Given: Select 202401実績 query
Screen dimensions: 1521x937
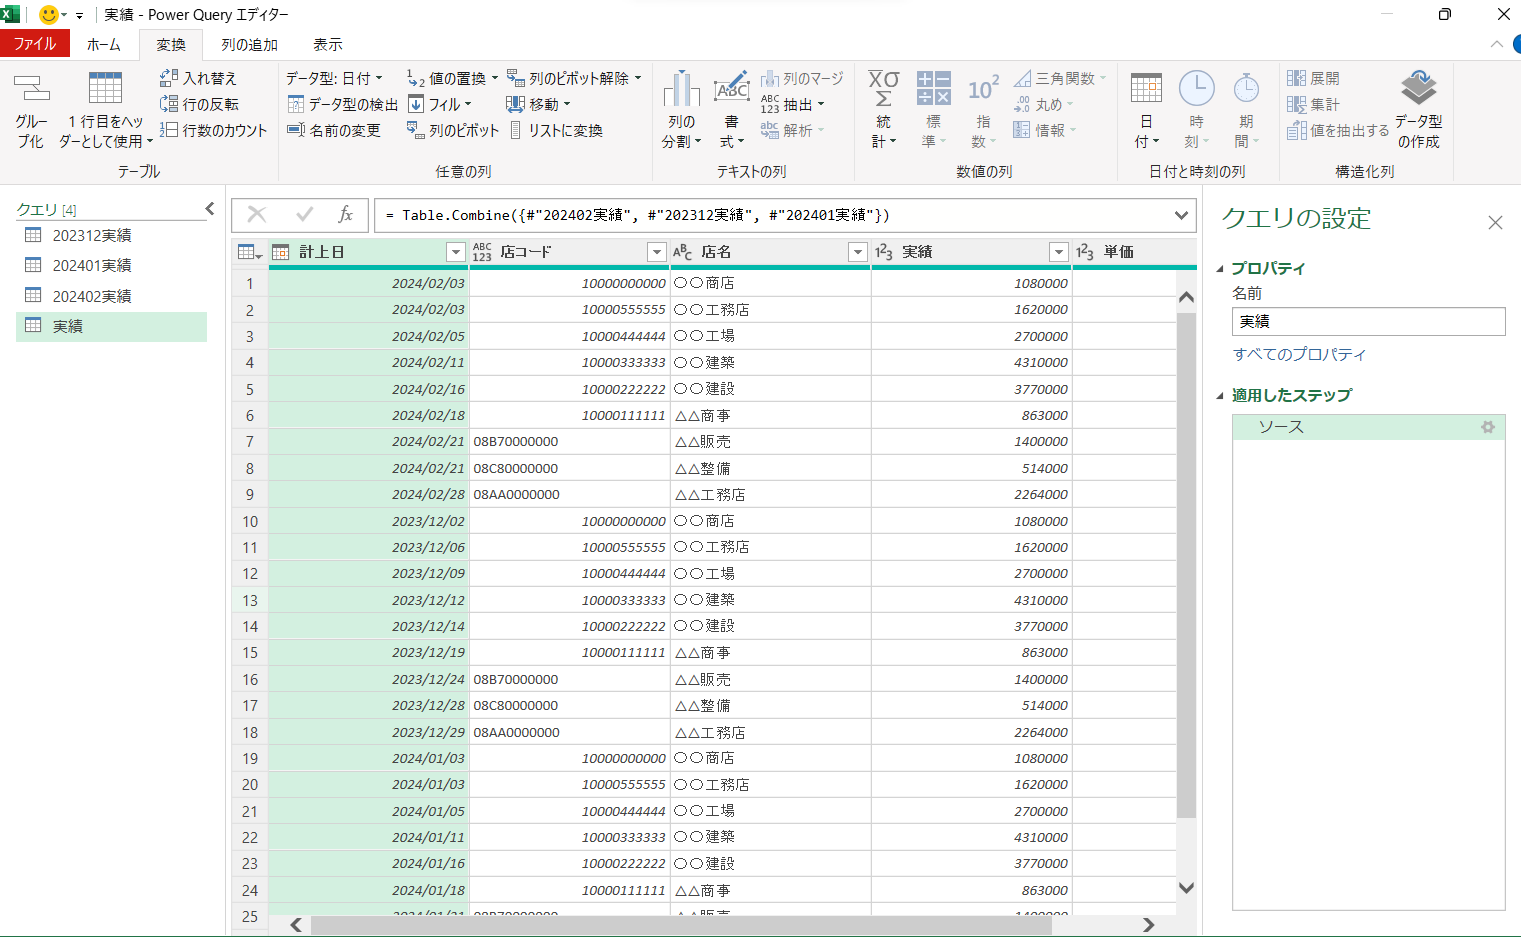Looking at the screenshot, I should pos(111,265).
